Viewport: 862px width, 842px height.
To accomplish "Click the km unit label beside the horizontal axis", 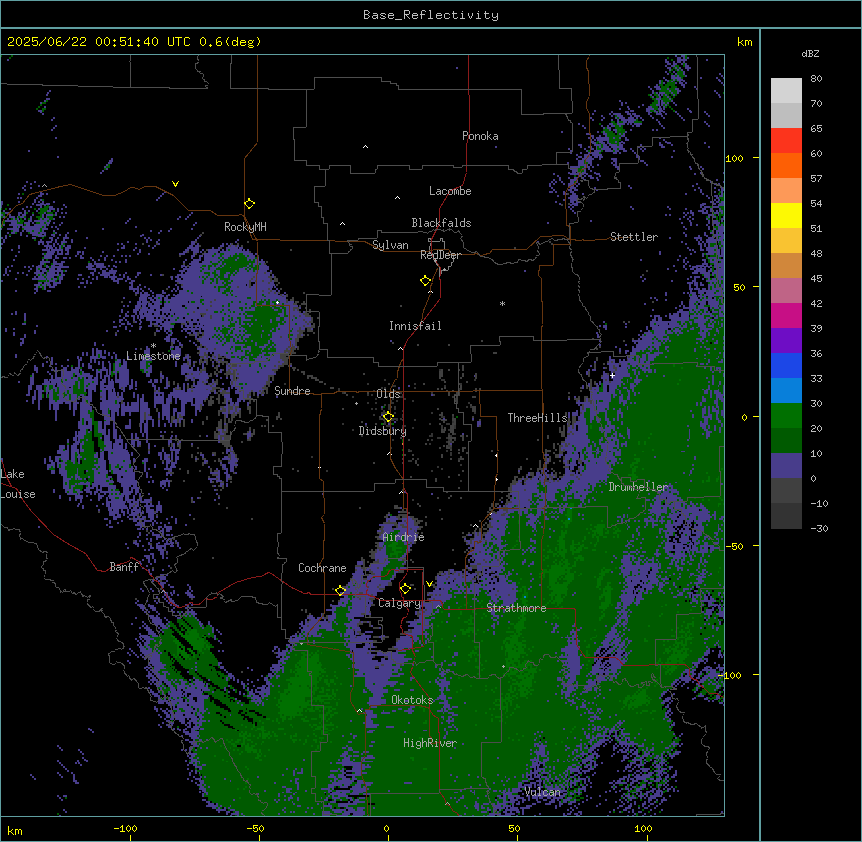I will pyautogui.click(x=15, y=831).
